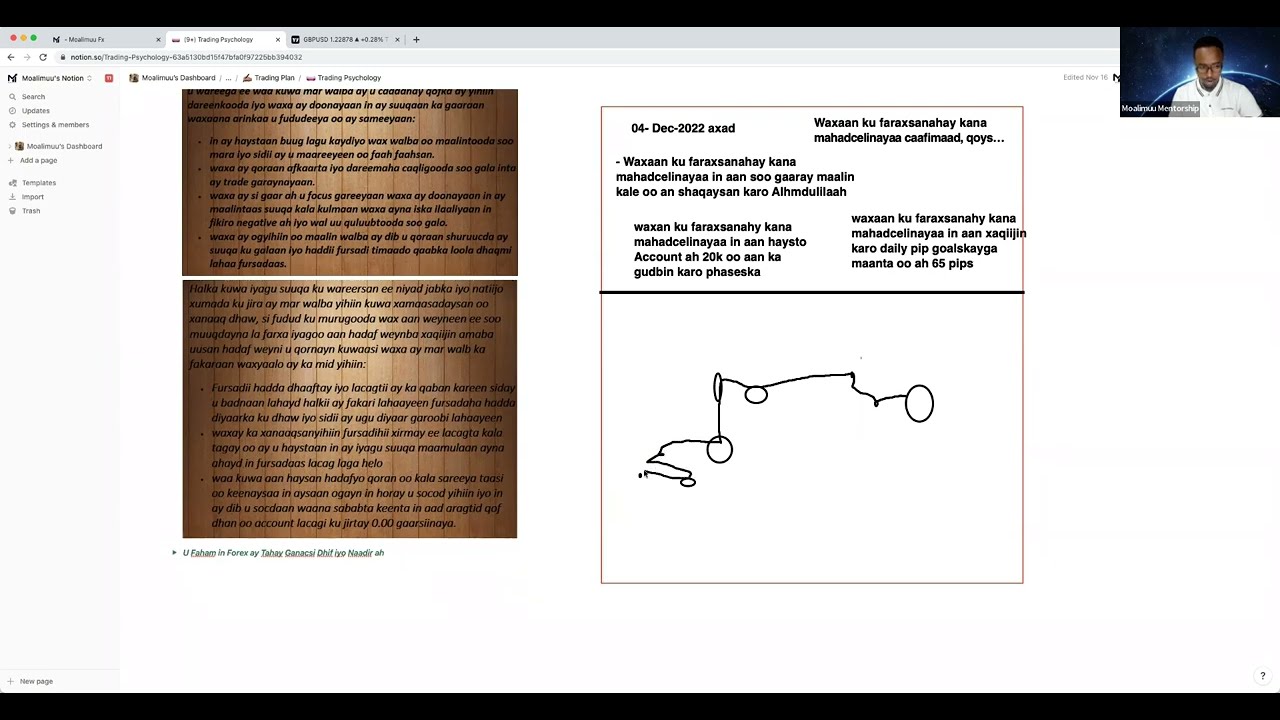This screenshot has height=720, width=1280.
Task: Click the text ending 'karo Alhmdulilaah'
Action: coord(735,177)
